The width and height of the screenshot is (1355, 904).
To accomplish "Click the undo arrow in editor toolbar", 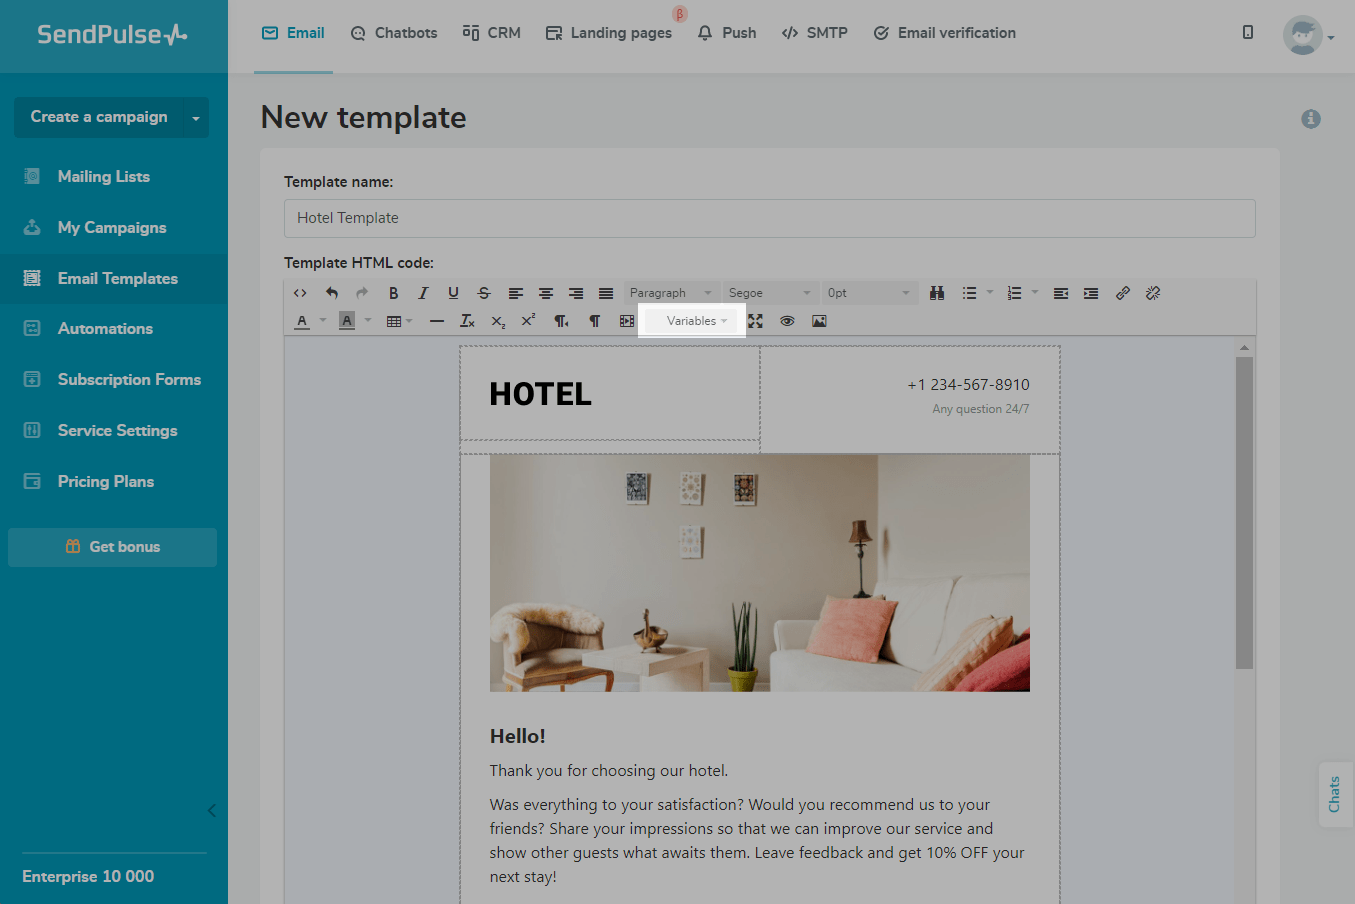I will click(332, 293).
